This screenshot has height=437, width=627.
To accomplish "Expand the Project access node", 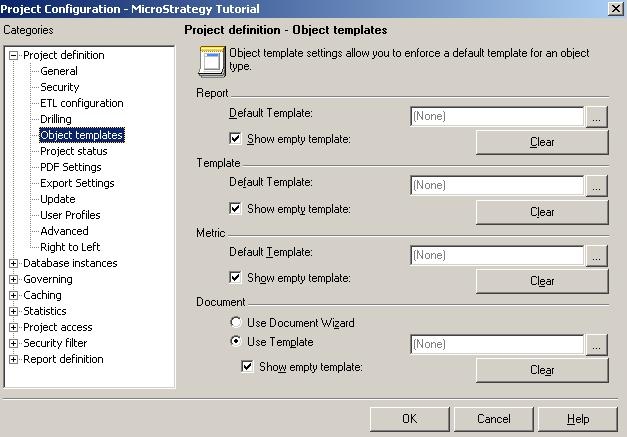I will click(x=13, y=327).
